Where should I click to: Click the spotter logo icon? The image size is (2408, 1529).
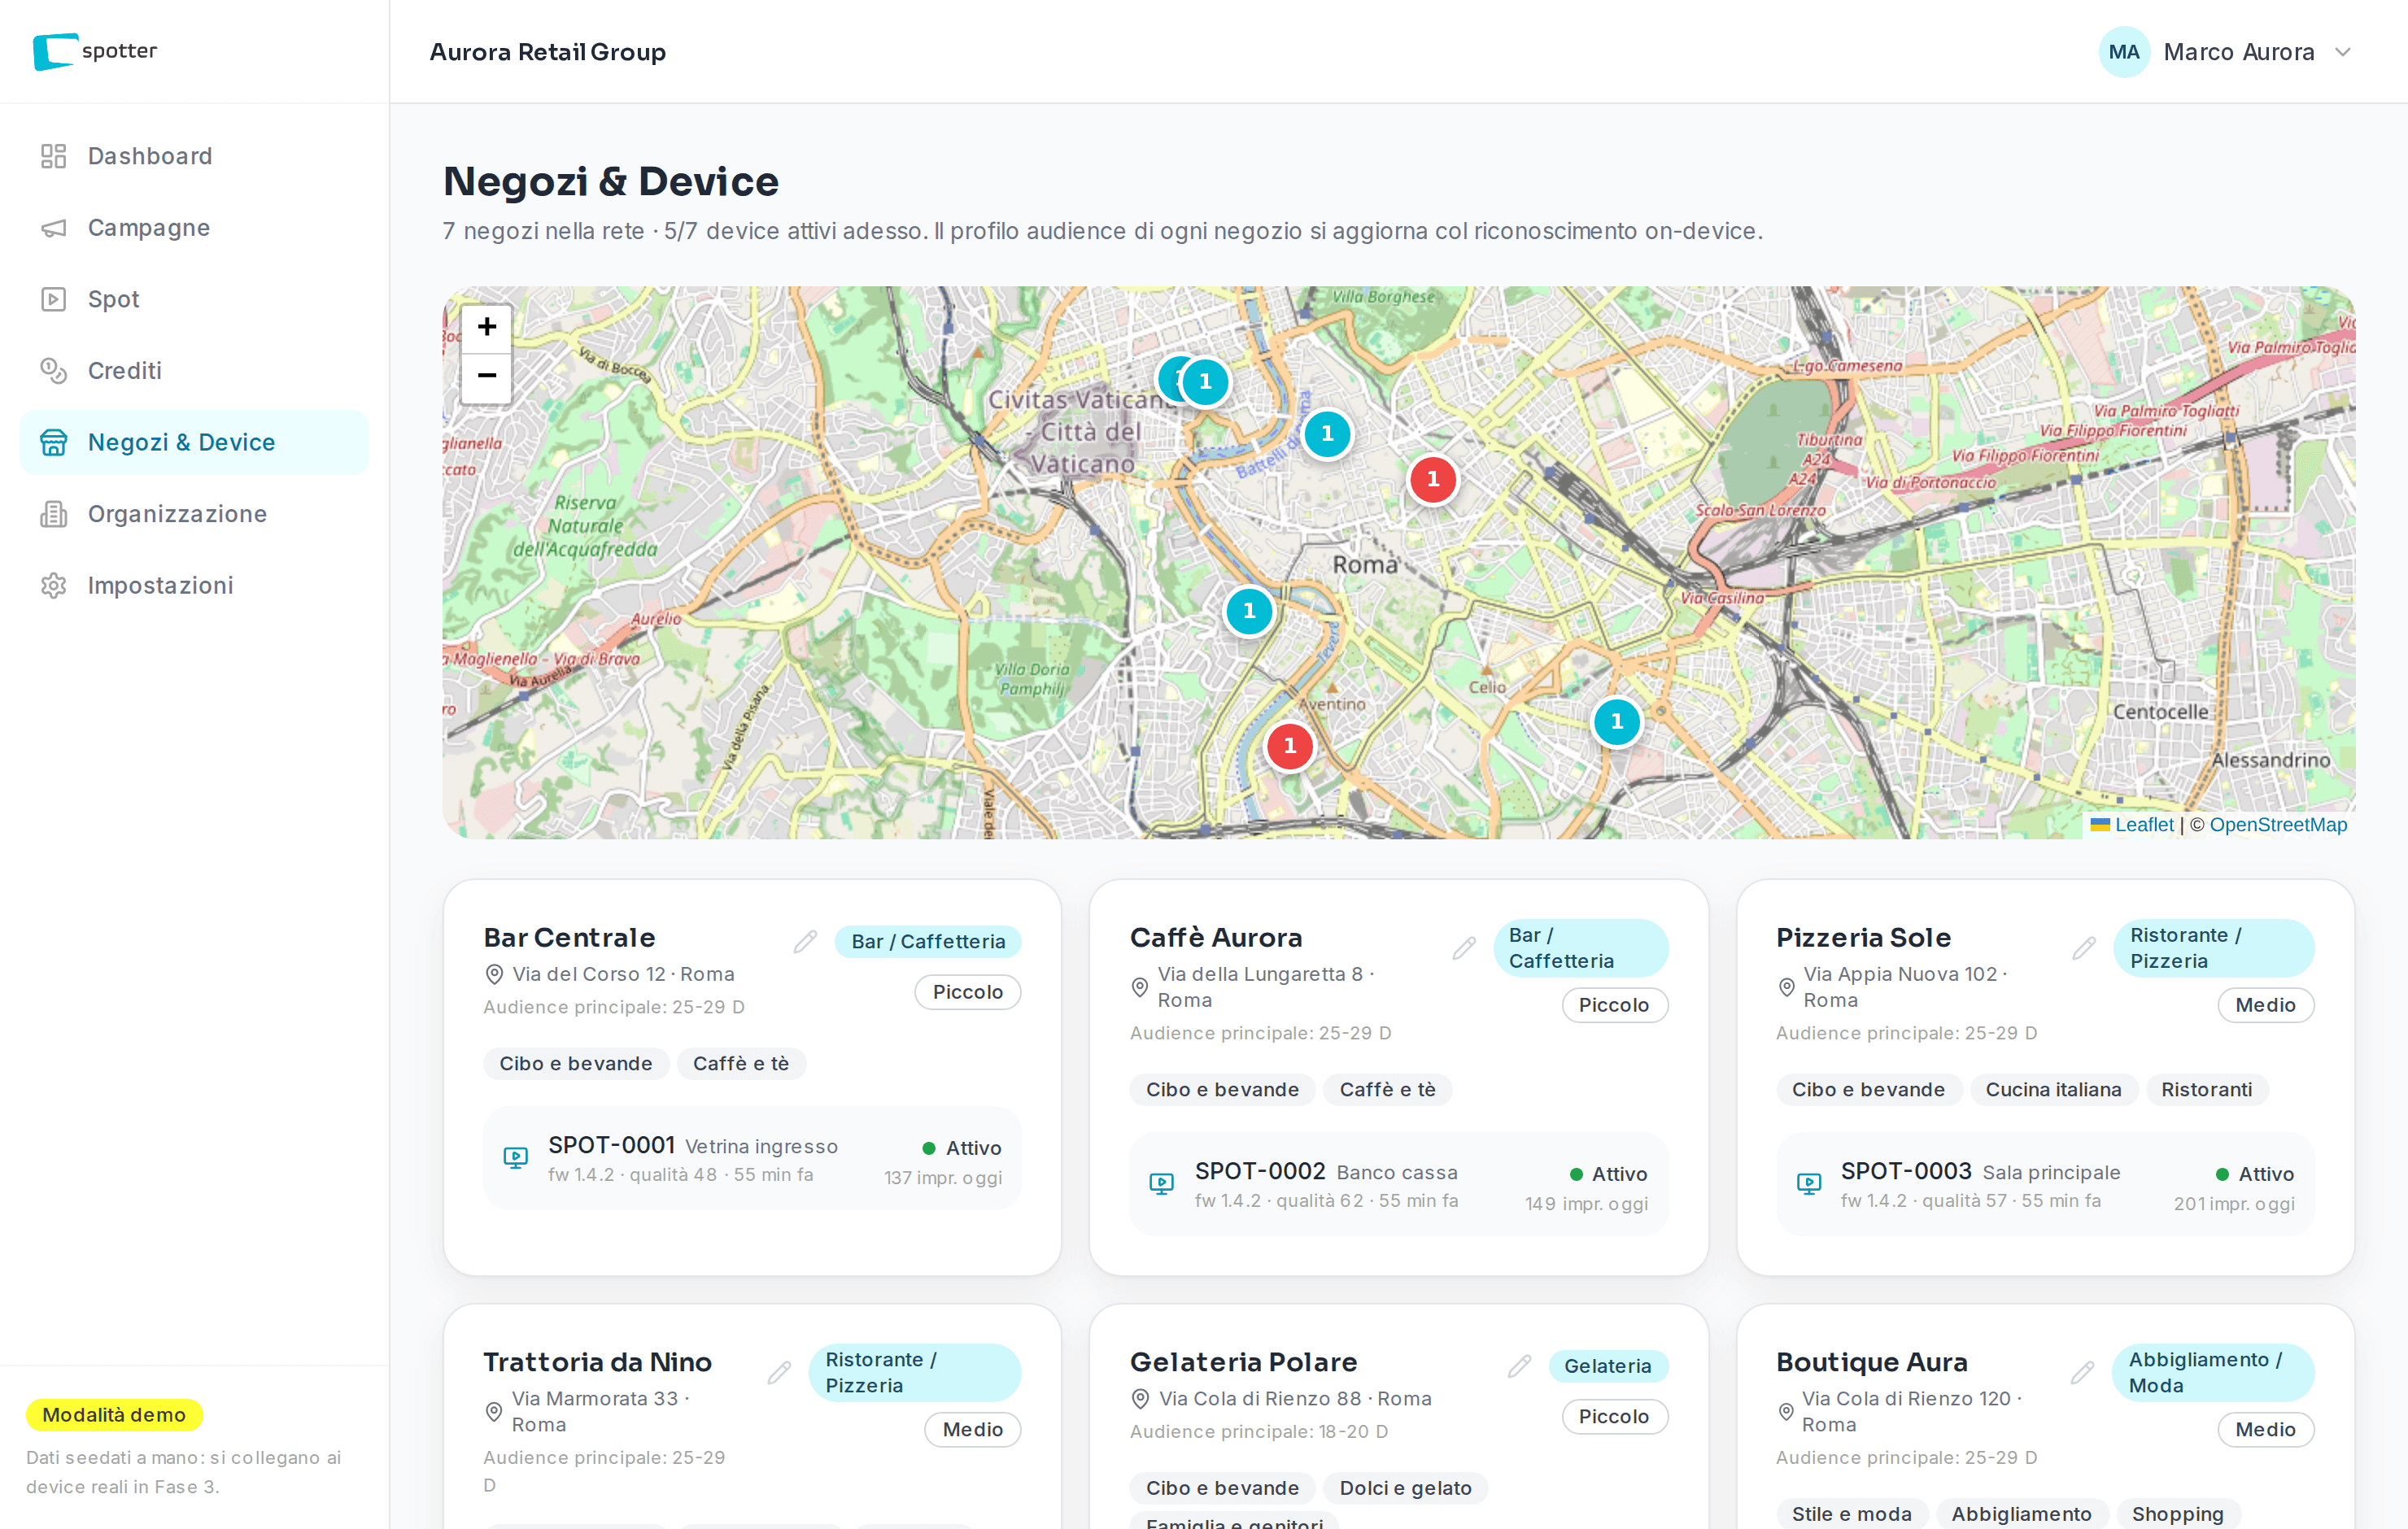point(54,51)
